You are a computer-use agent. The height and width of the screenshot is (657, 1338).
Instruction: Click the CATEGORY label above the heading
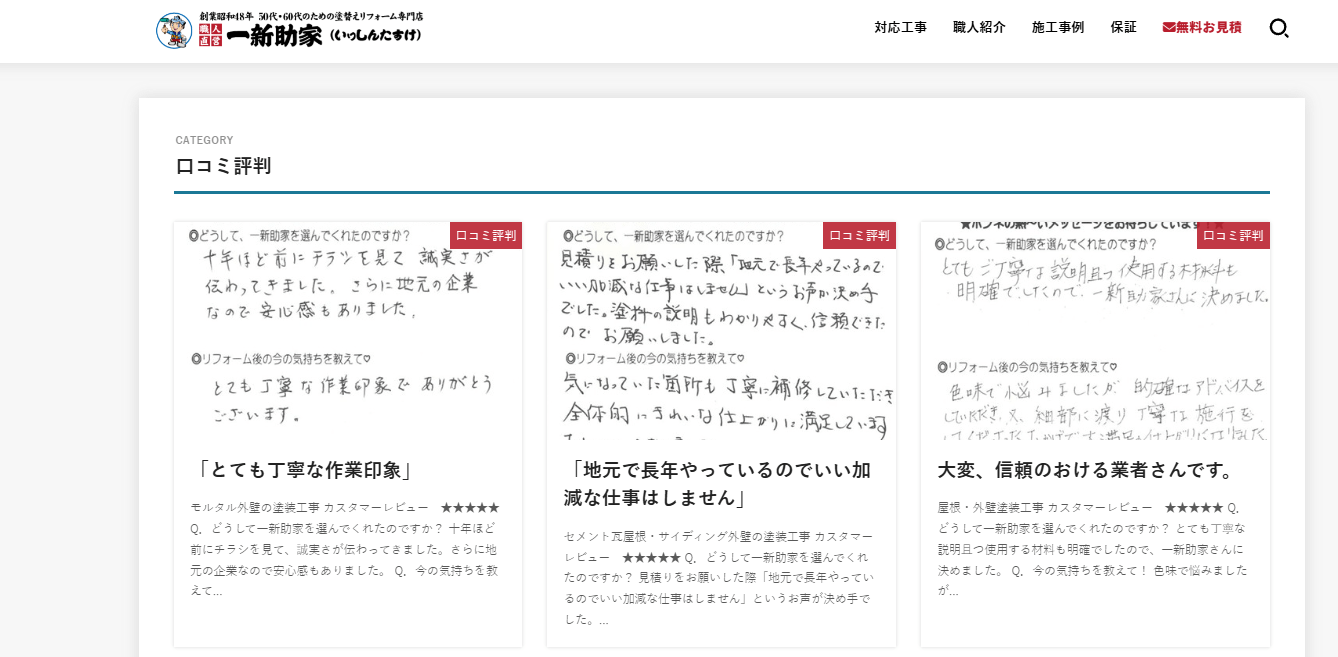point(204,140)
